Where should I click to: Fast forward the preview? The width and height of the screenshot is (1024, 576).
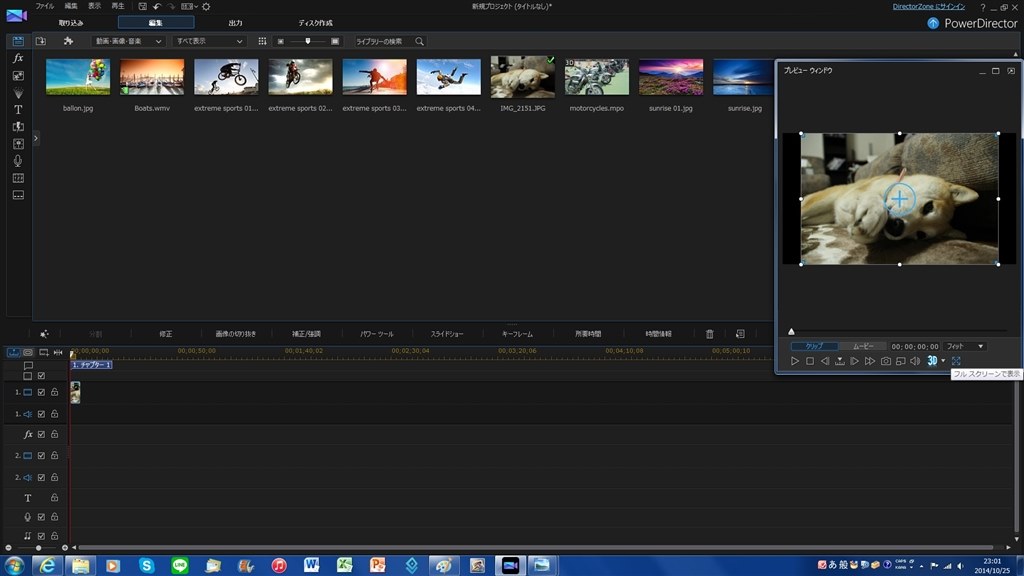(870, 360)
